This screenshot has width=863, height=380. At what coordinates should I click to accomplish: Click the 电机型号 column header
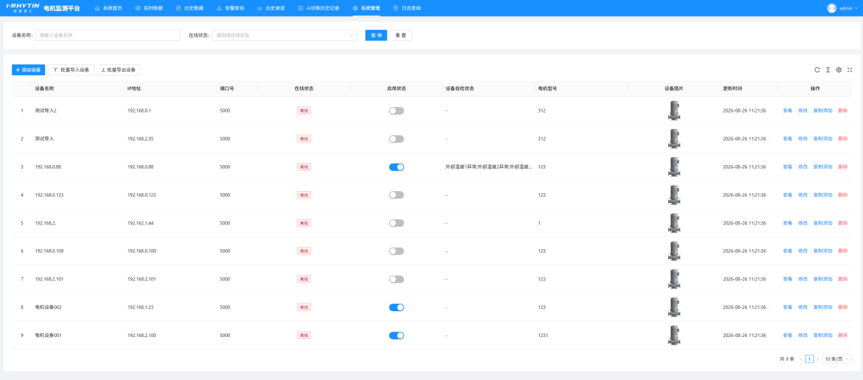tap(547, 89)
